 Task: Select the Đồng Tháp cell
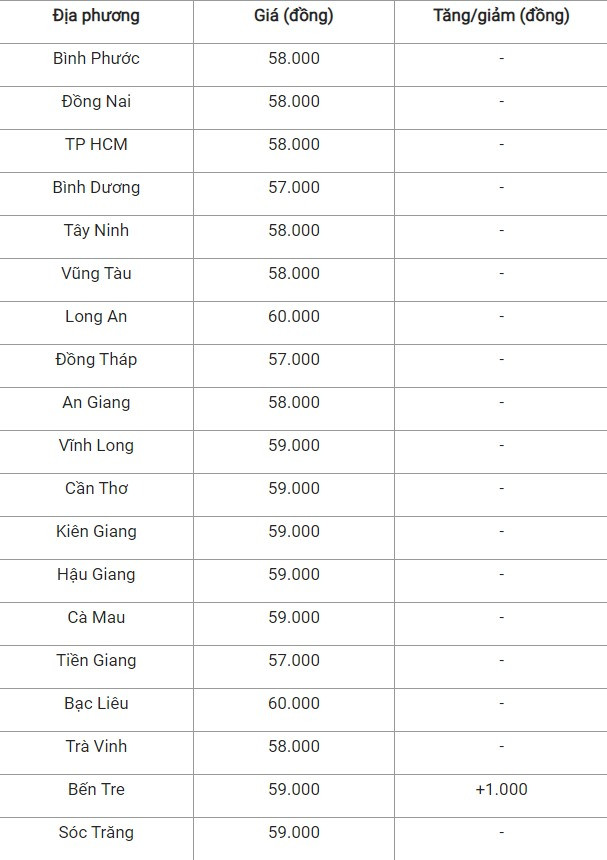[x=96, y=359]
